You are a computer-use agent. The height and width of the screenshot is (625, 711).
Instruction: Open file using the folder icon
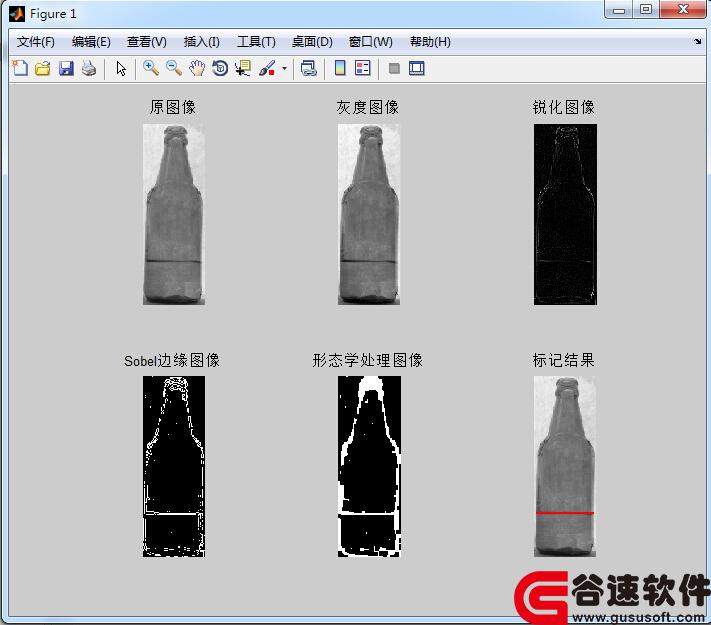pyautogui.click(x=43, y=68)
